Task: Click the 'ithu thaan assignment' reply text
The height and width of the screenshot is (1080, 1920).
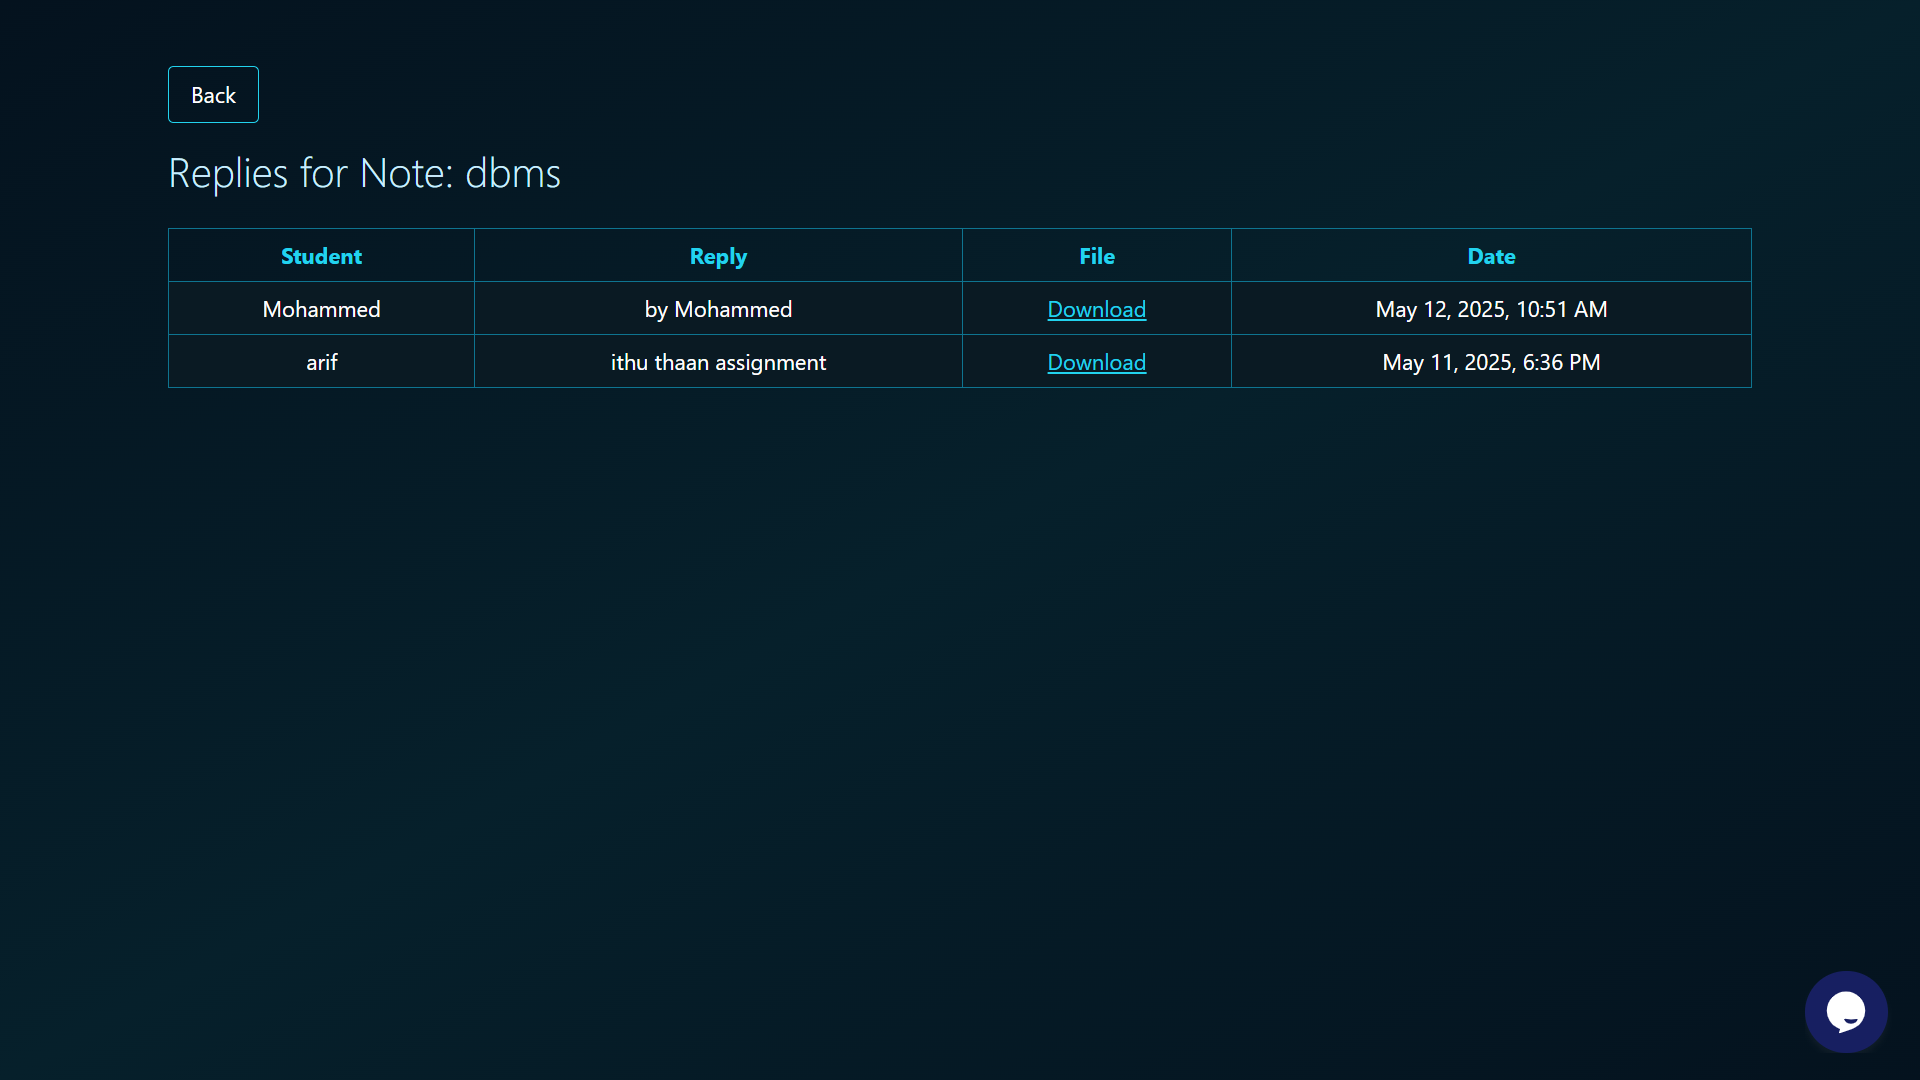Action: (x=718, y=362)
